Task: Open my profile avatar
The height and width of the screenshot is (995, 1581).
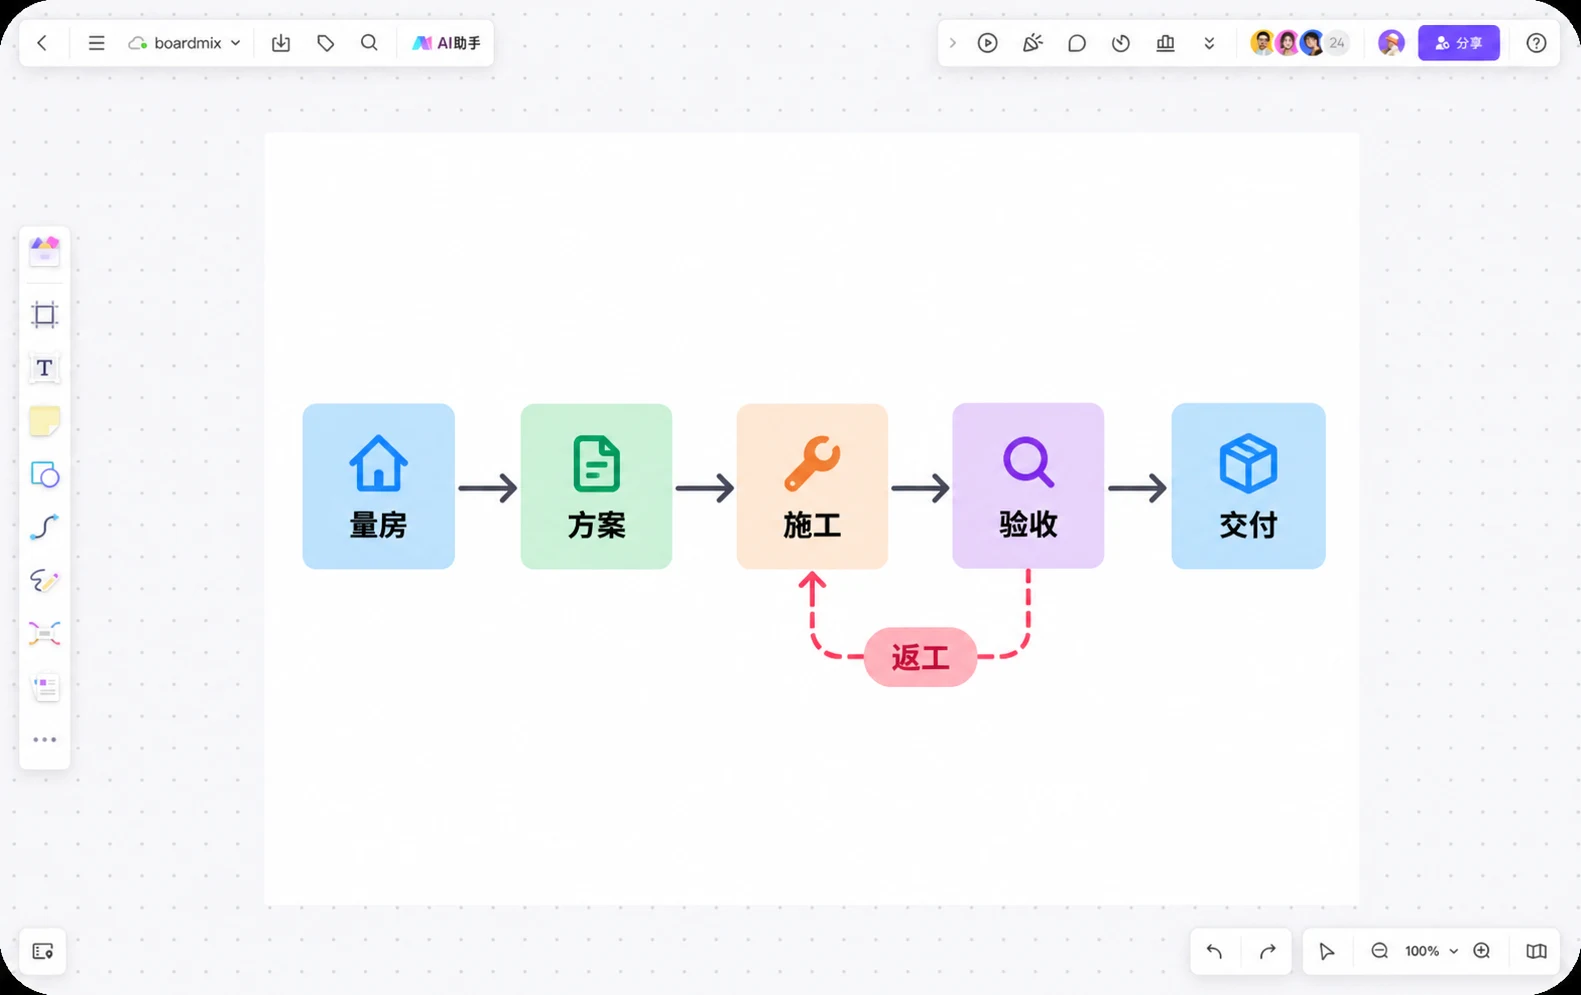Action: (x=1391, y=43)
